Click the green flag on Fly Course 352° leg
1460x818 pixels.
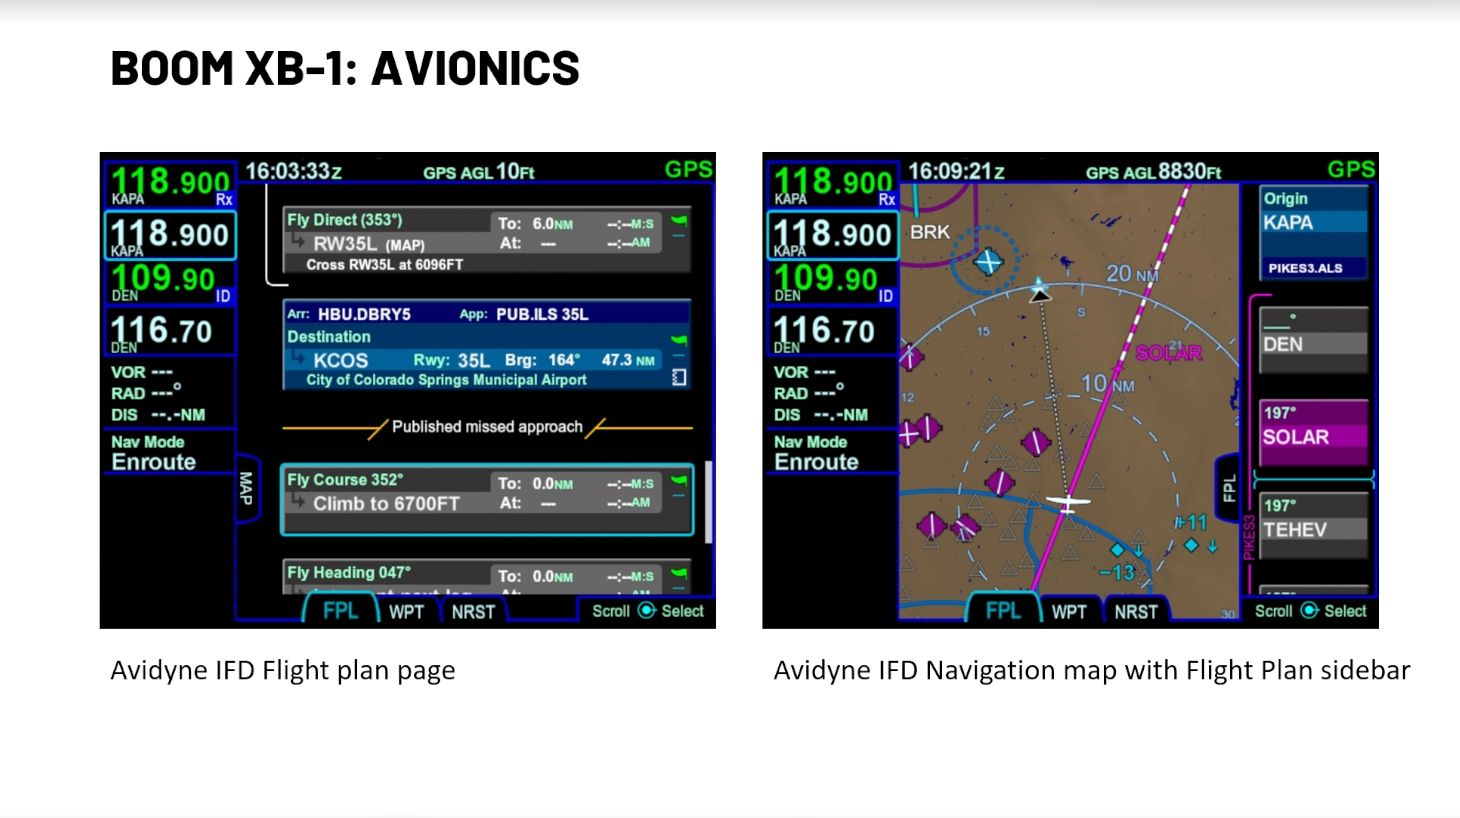pos(680,482)
